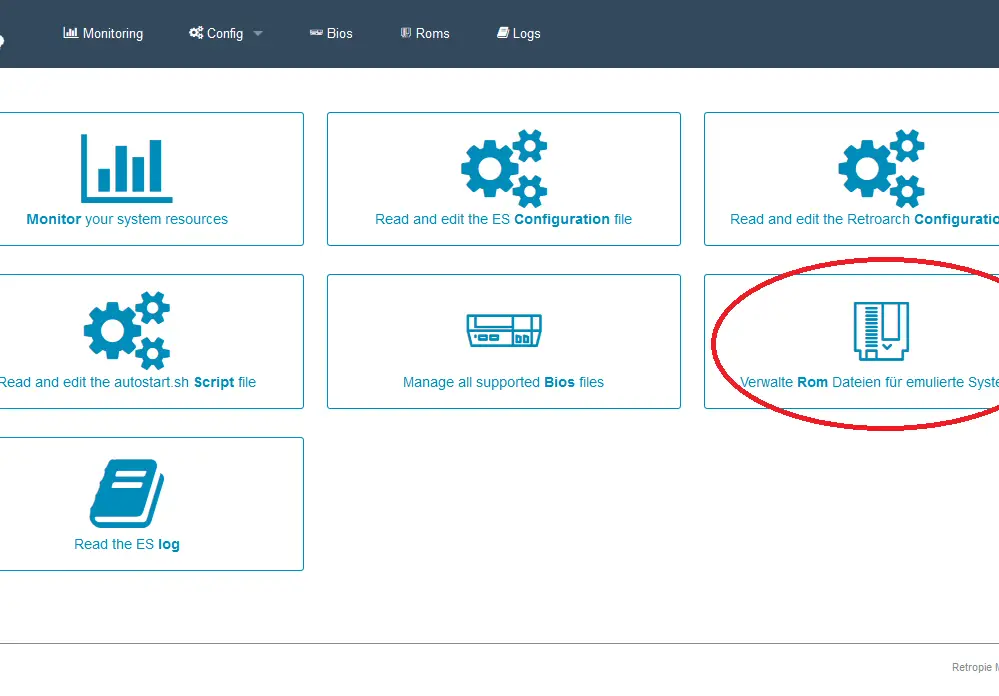This screenshot has width=999, height=696.
Task: Click the gears icon for autostart.sh Script
Action: (127, 331)
